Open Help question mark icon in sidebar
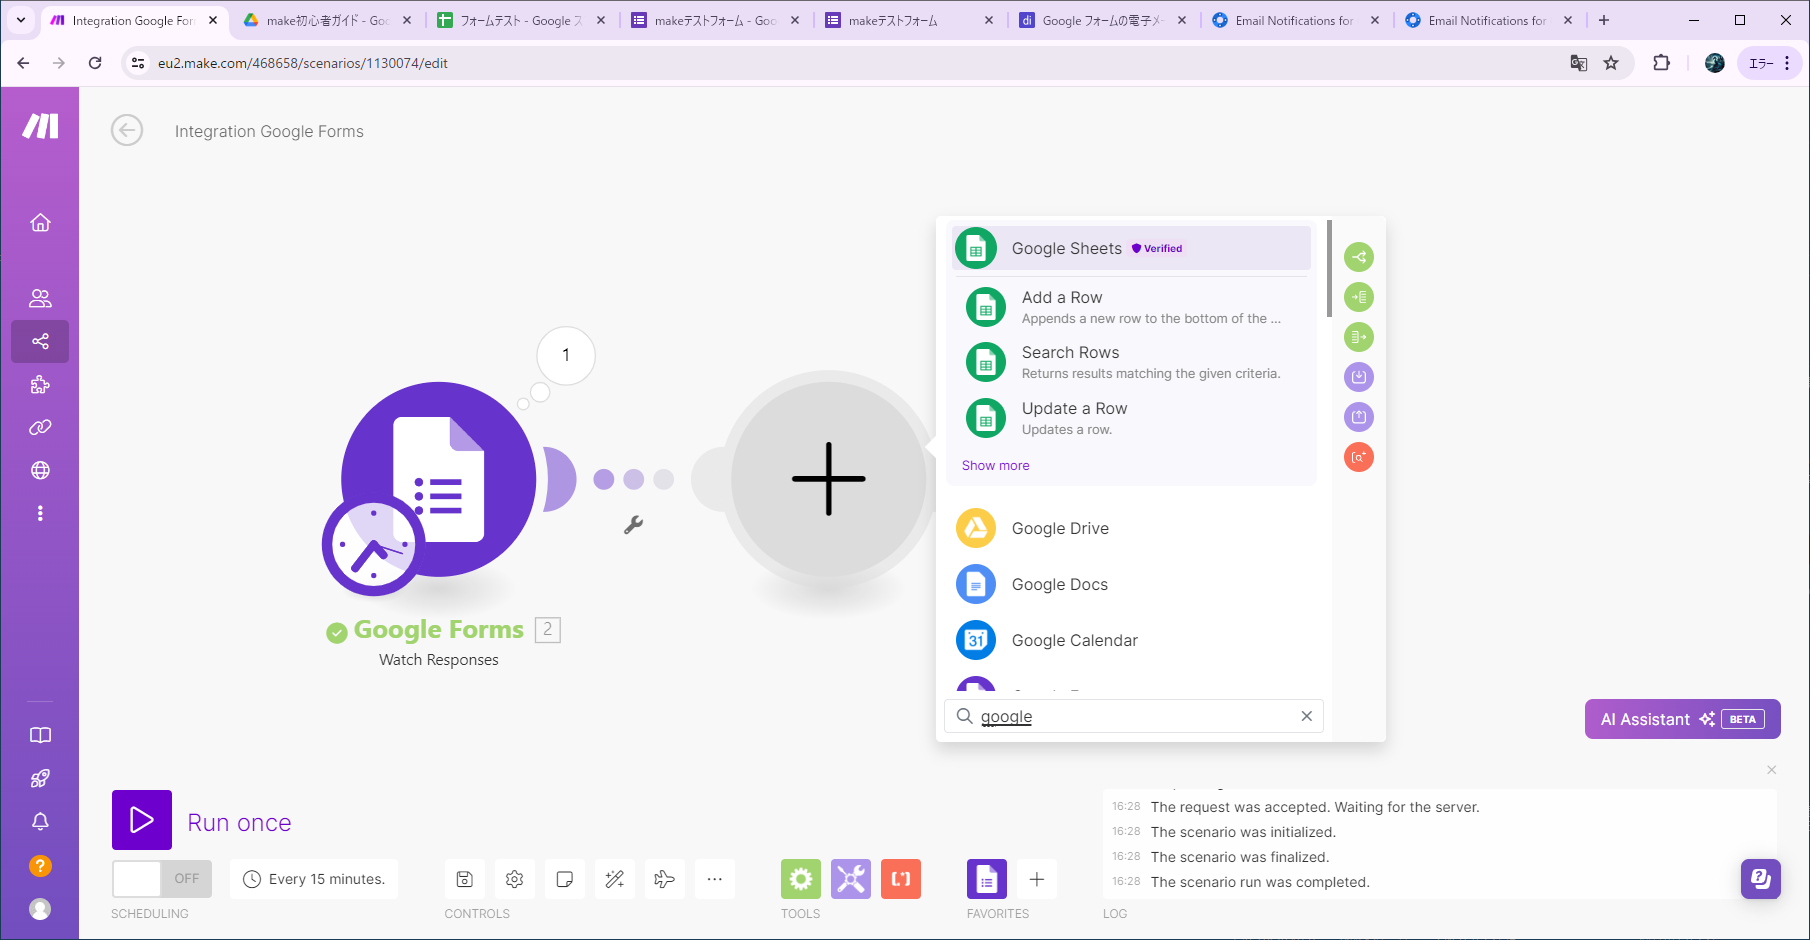The height and width of the screenshot is (940, 1810). tap(40, 865)
